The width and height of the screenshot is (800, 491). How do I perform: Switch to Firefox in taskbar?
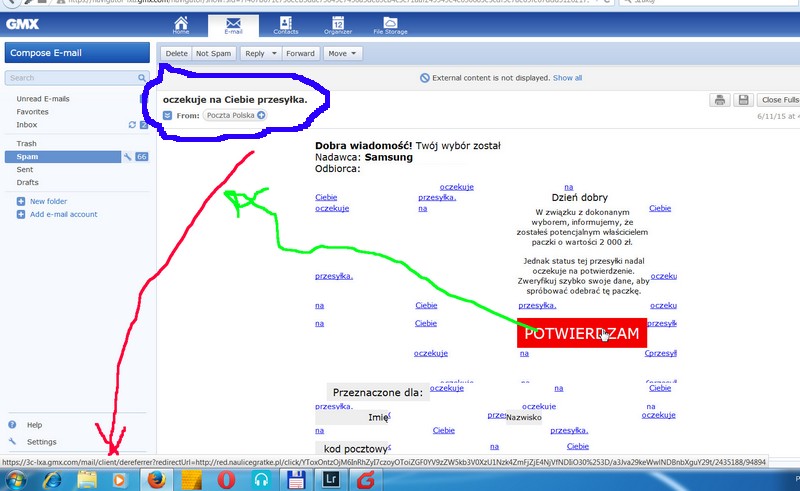(156, 480)
